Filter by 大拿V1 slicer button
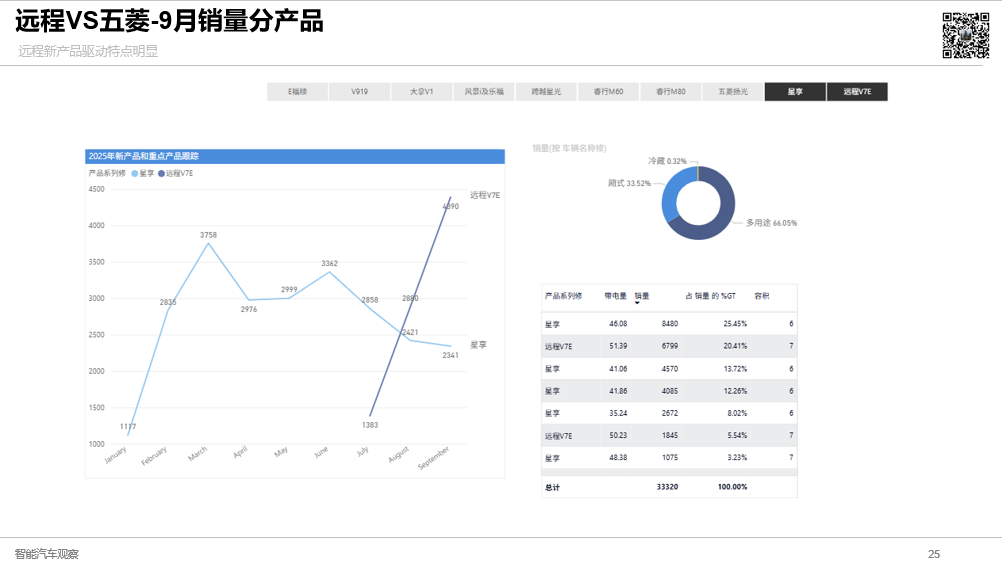The width and height of the screenshot is (1002, 561). 422,91
